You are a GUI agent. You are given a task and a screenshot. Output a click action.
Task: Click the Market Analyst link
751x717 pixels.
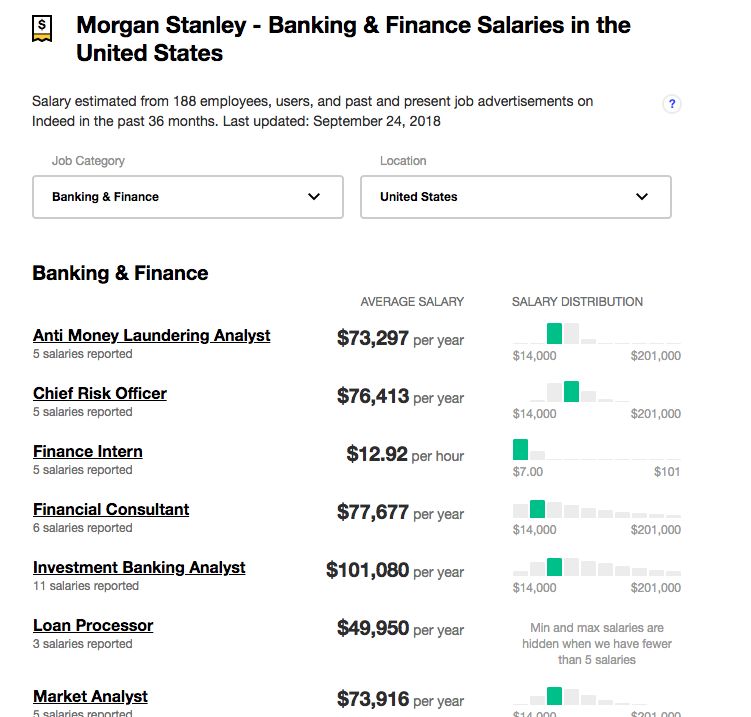click(90, 696)
